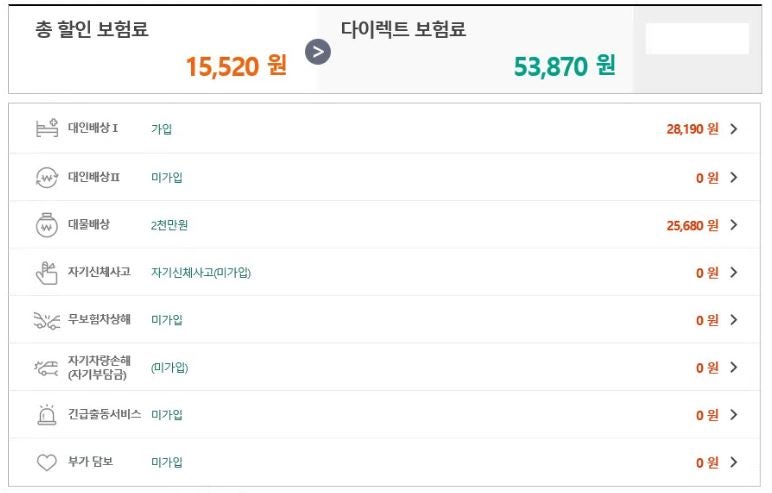Click the 대인배상Ⅱ won-cycle icon
The width and height of the screenshot is (772, 493).
(47, 177)
